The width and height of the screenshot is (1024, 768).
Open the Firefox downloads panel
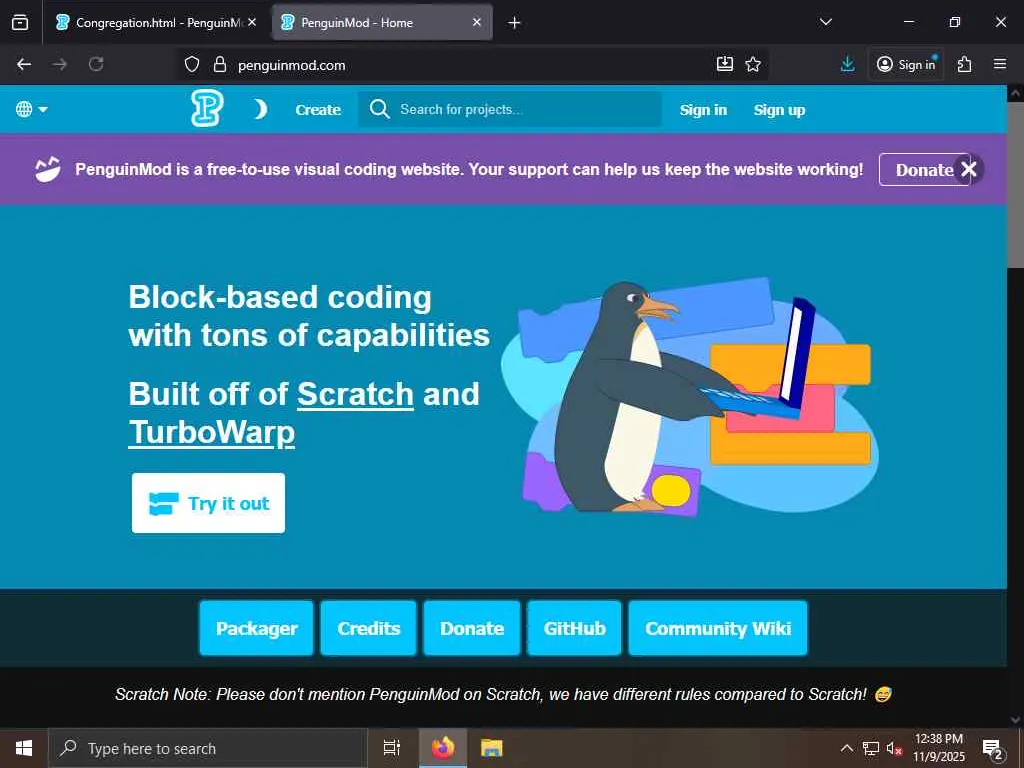pos(847,64)
